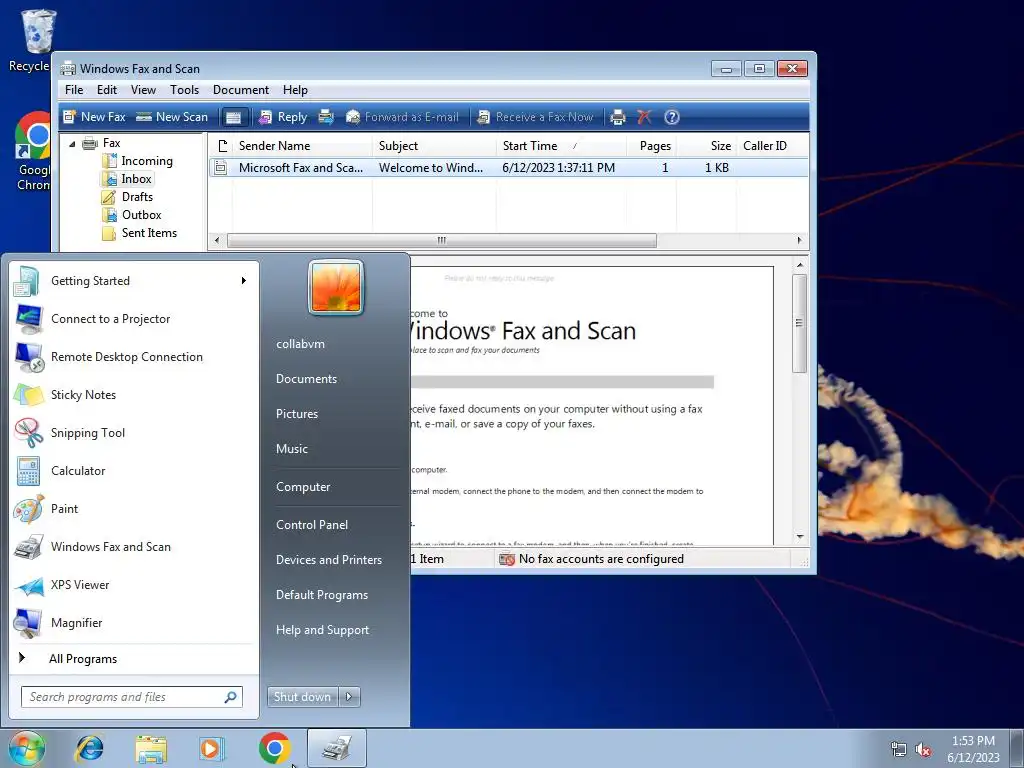Click the horizontal scrollbar of message list
The width and height of the screenshot is (1024, 768).
(x=441, y=240)
